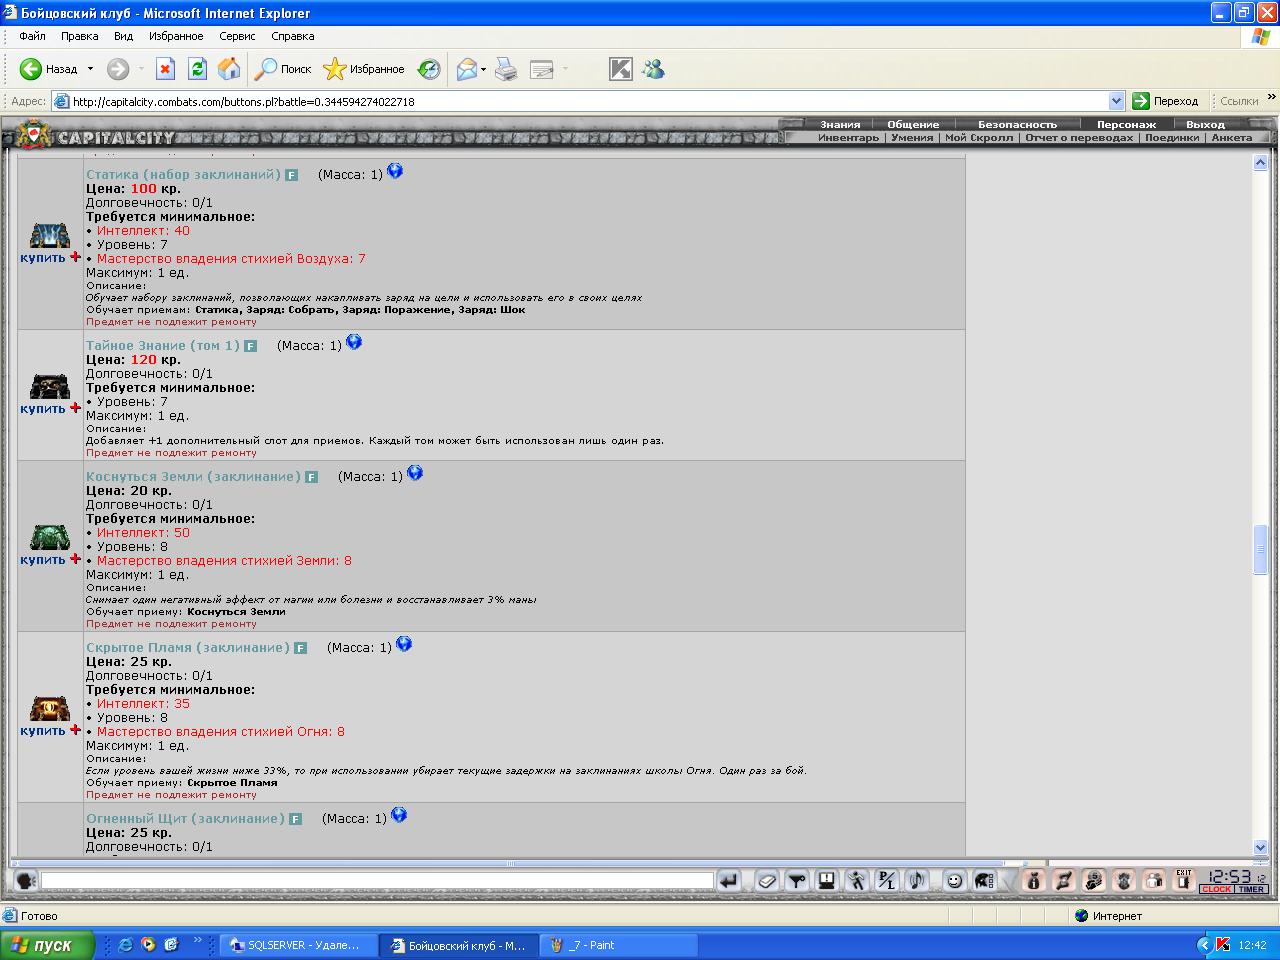Buy Статика spell set with купить
The image size is (1280, 960).
43,258
